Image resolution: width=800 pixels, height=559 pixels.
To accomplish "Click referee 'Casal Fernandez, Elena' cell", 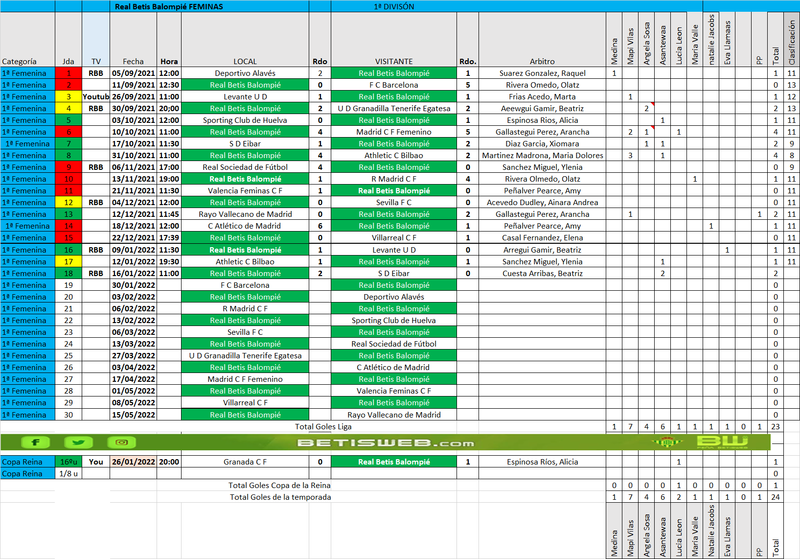I will pyautogui.click(x=542, y=238).
